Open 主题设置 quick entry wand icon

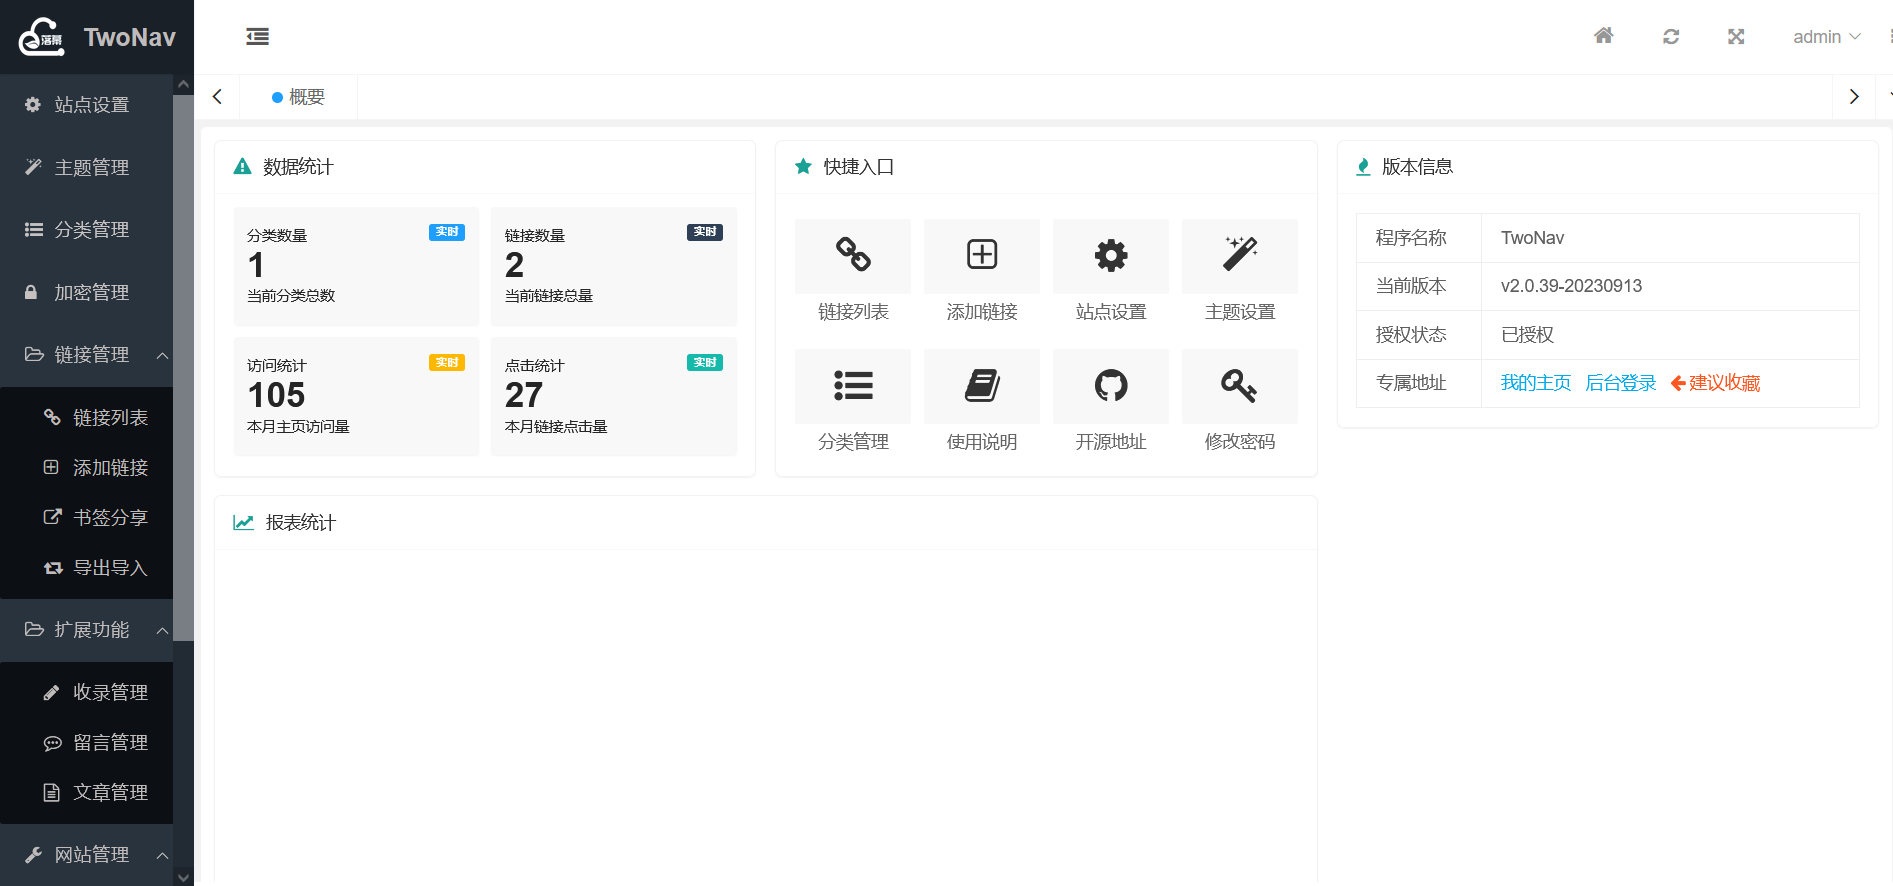click(x=1240, y=255)
